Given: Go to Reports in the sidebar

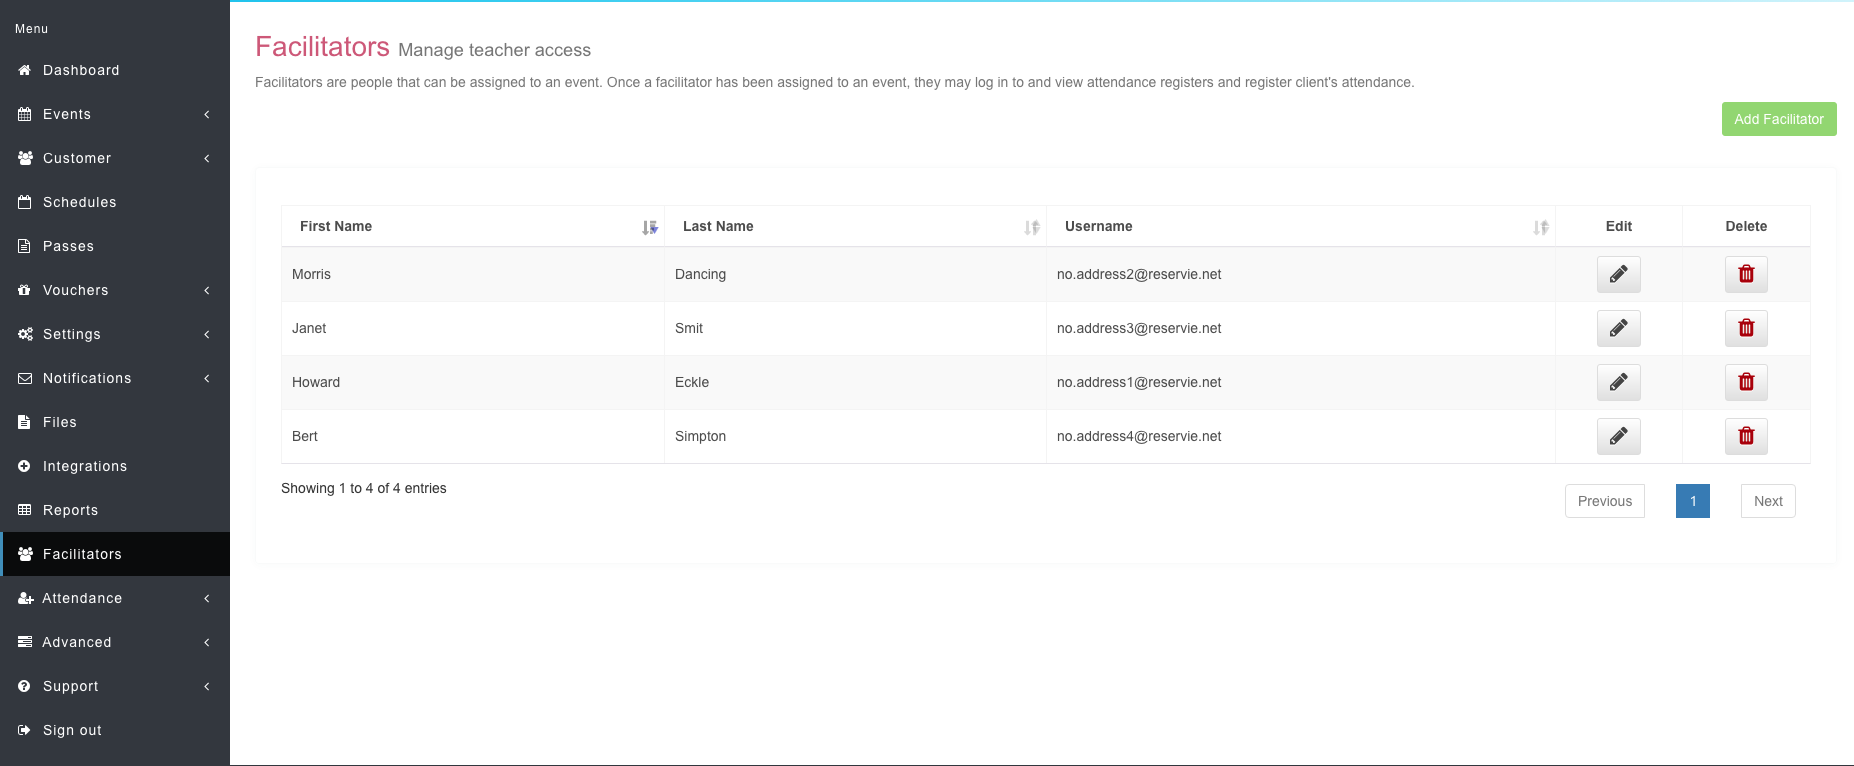Looking at the screenshot, I should click(70, 510).
